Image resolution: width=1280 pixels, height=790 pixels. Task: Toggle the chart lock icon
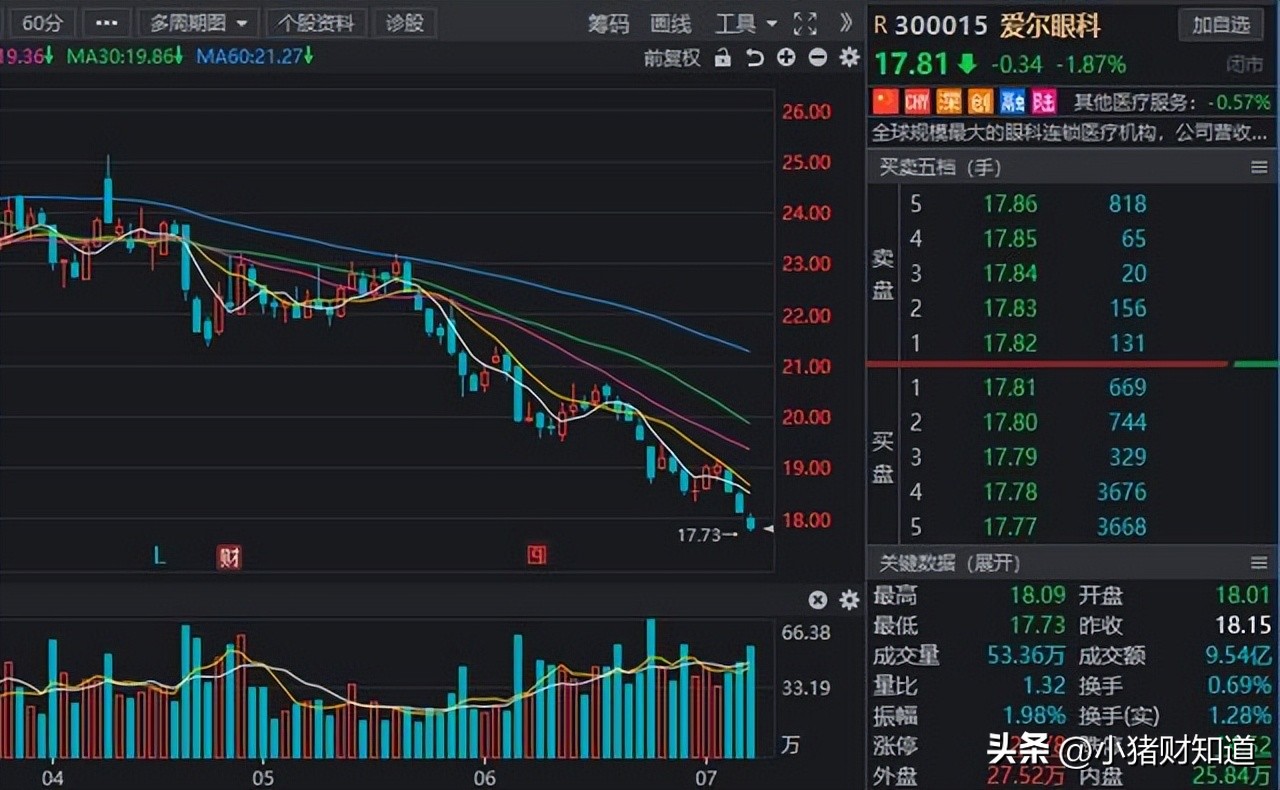(x=722, y=58)
